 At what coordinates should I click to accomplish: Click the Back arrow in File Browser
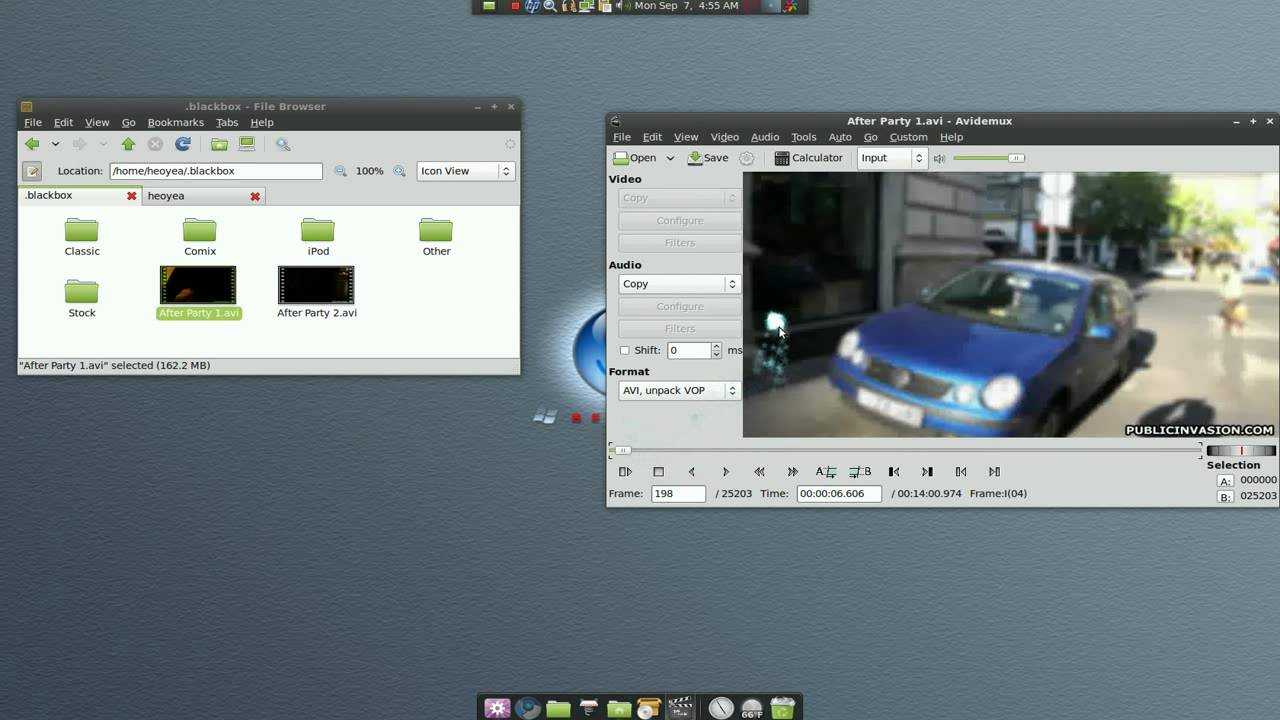pyautogui.click(x=32, y=144)
